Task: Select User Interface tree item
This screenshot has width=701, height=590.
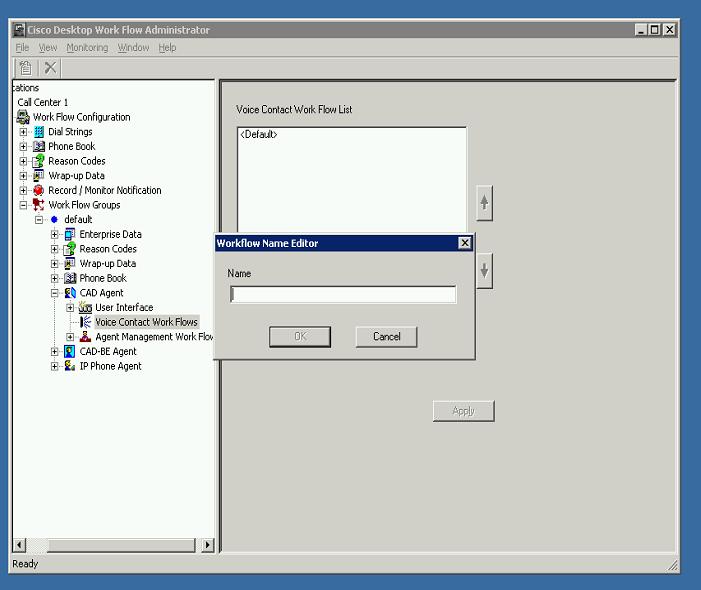Action: [124, 308]
